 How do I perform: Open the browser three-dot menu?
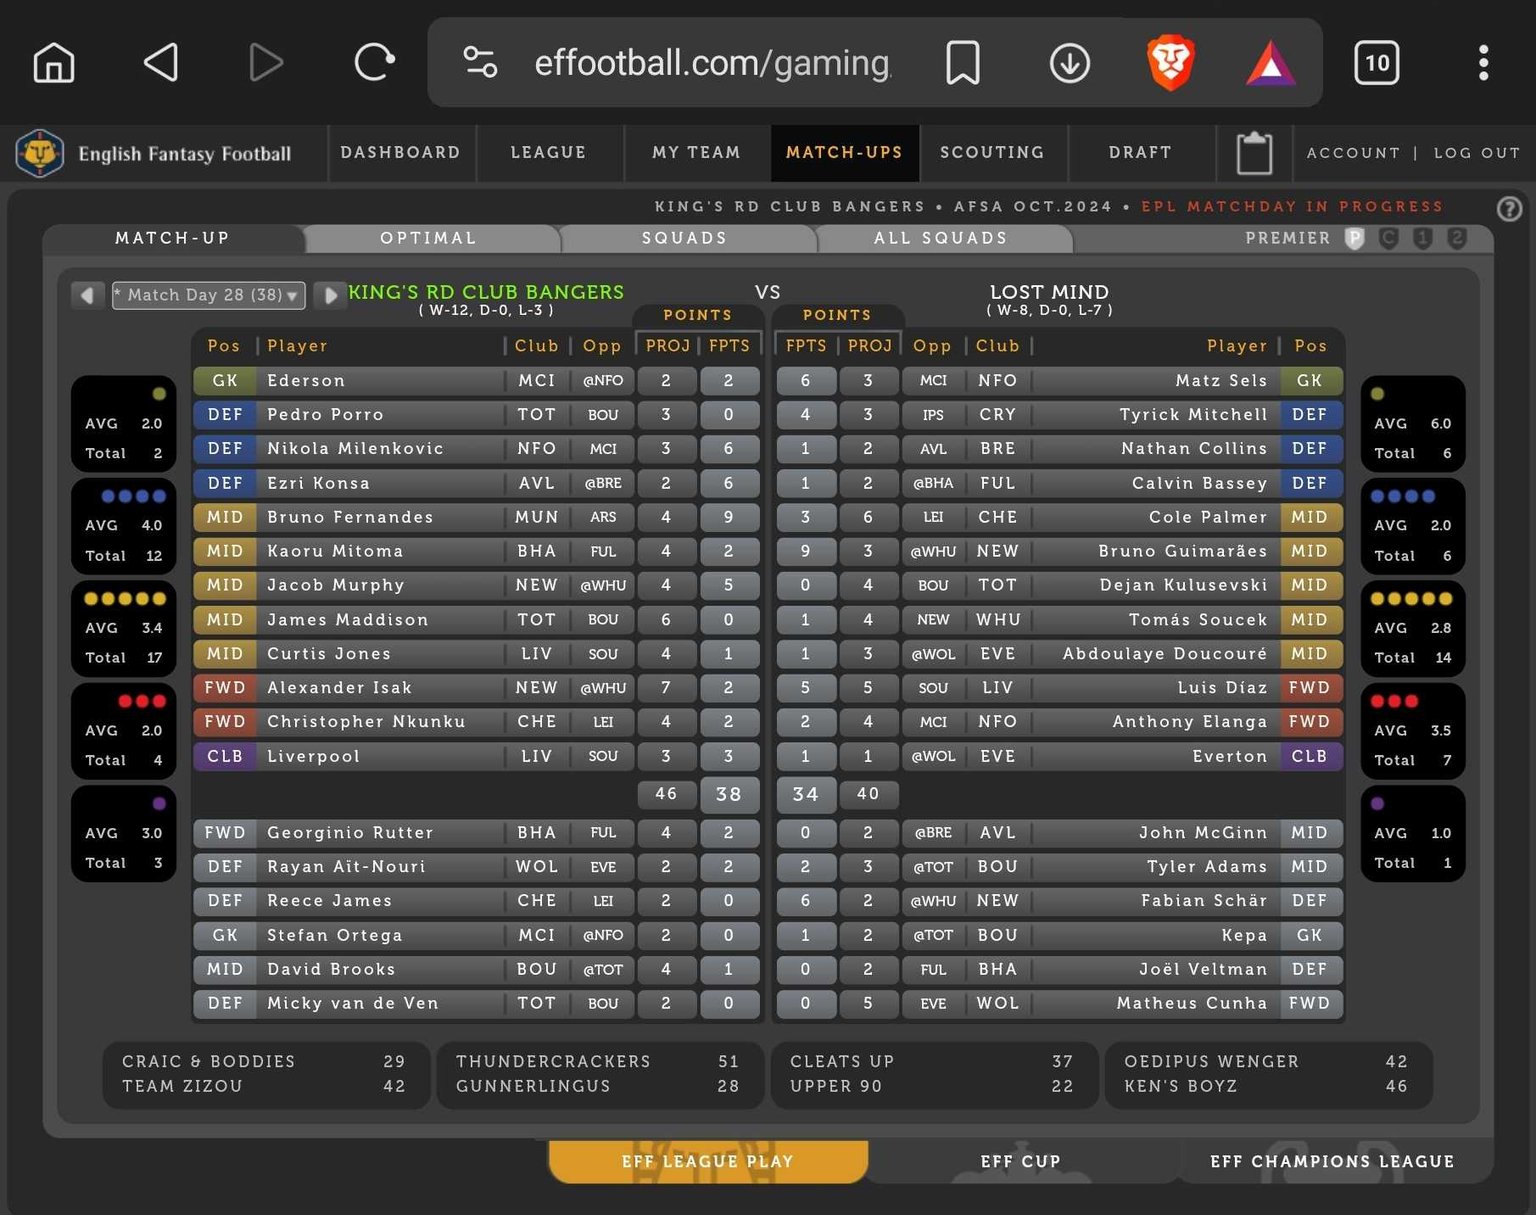click(x=1484, y=63)
